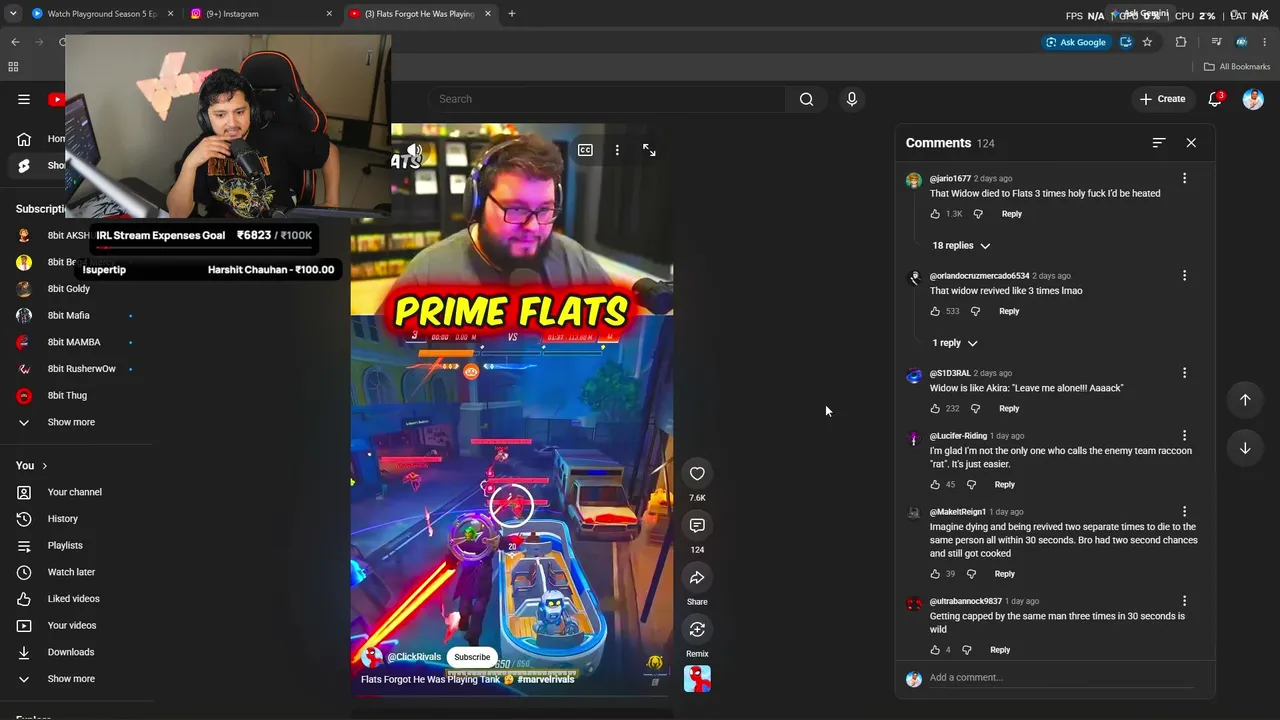This screenshot has width=1280, height=720.
Task: Click the Create button
Action: tap(1162, 99)
